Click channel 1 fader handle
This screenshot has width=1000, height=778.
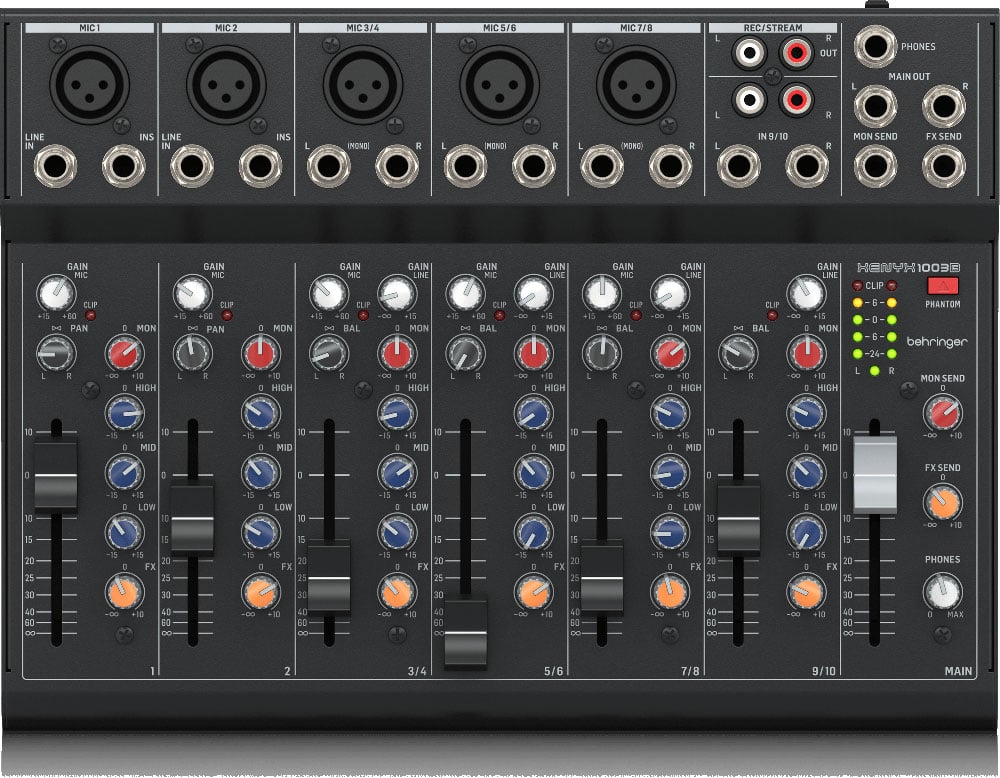click(55, 475)
